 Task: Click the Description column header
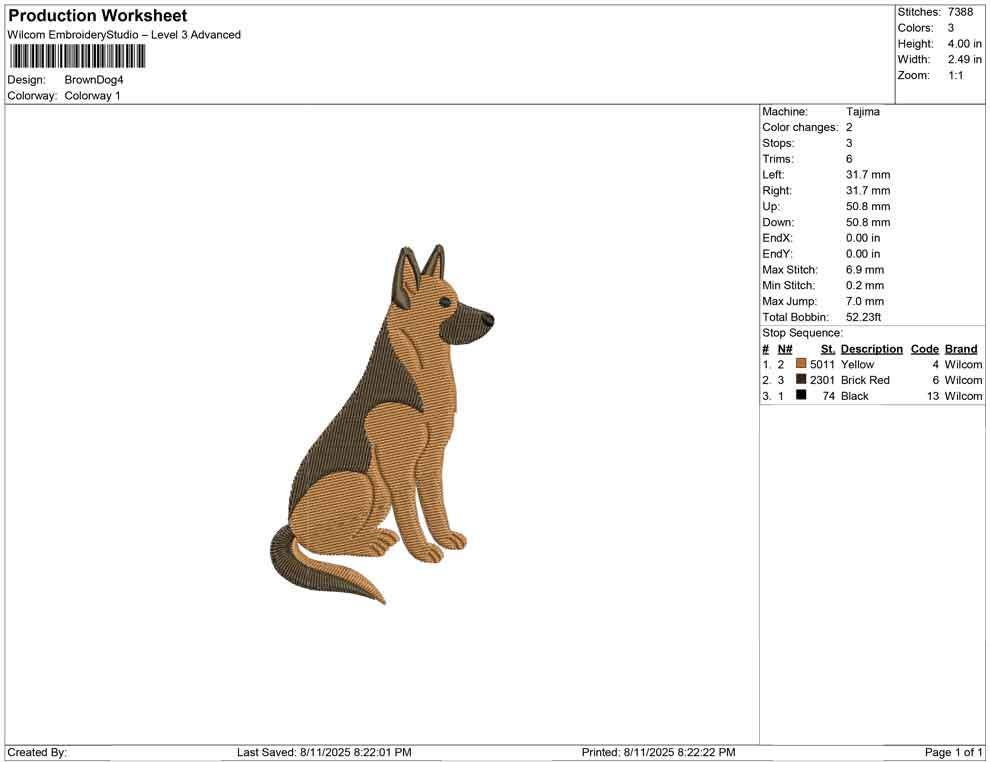click(871, 348)
